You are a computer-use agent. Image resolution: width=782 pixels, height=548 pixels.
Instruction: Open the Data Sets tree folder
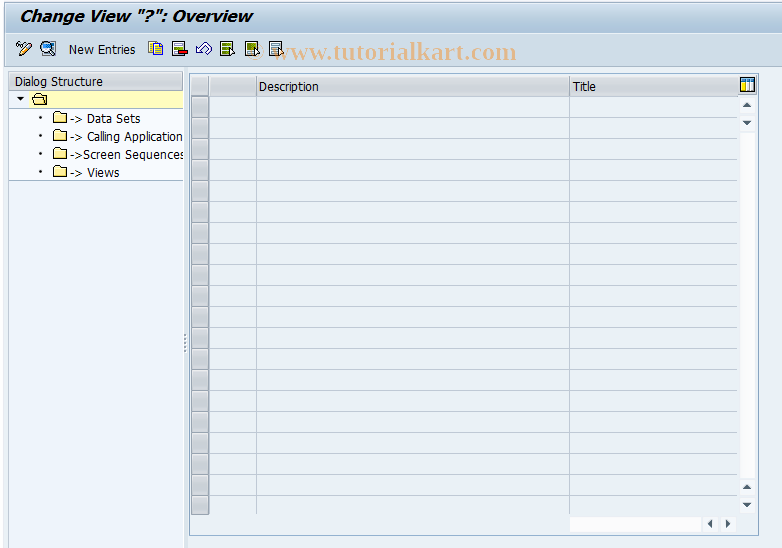(105, 118)
